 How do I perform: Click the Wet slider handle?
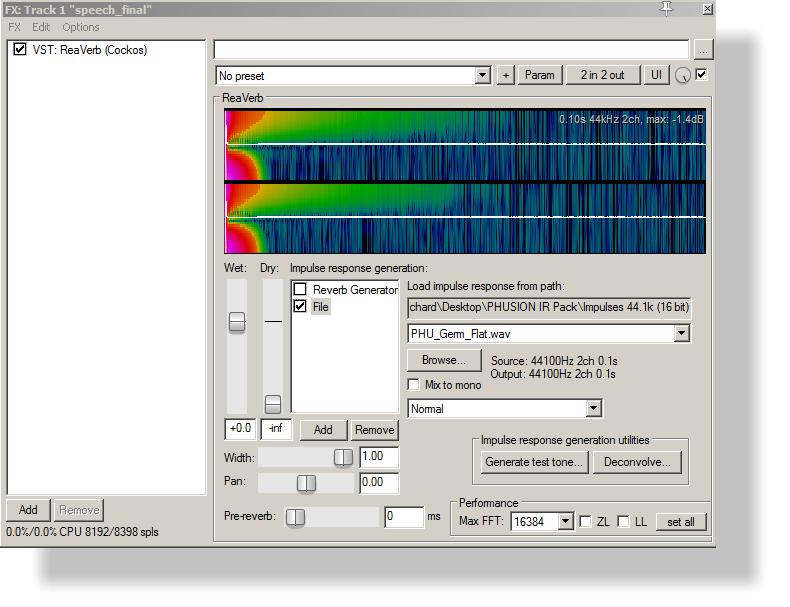coord(237,322)
